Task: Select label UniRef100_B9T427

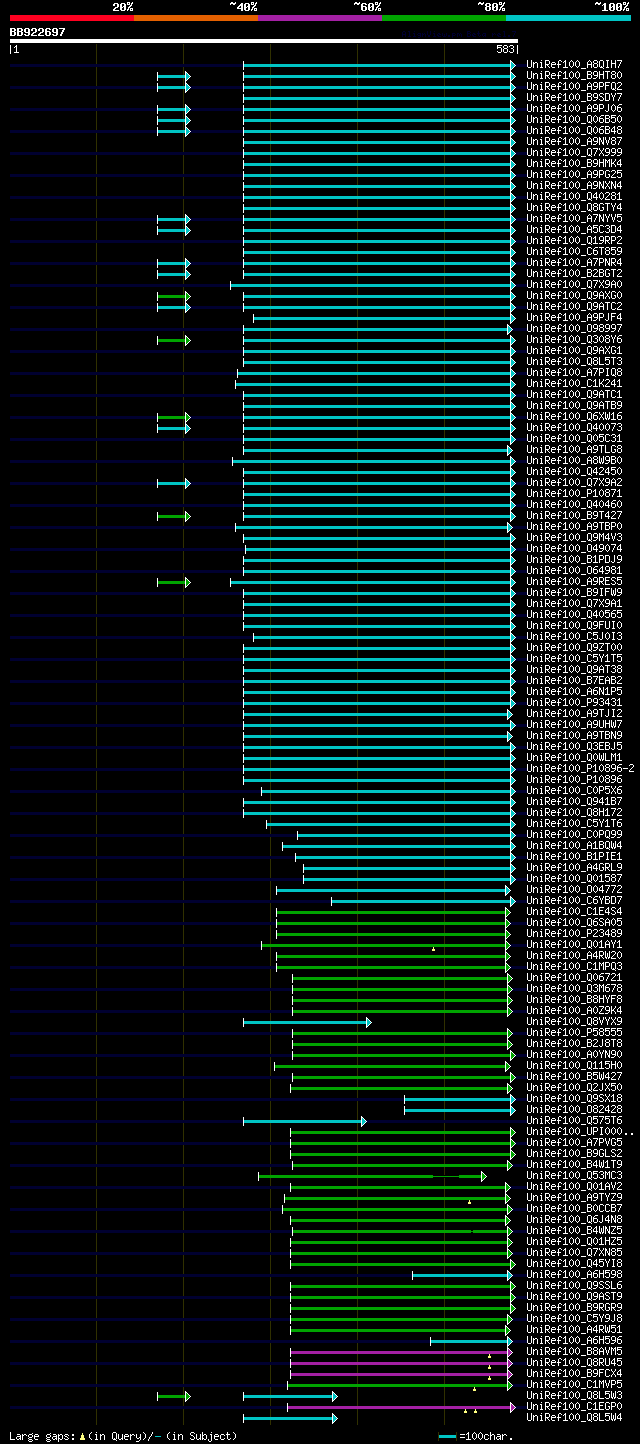Action: tap(574, 515)
